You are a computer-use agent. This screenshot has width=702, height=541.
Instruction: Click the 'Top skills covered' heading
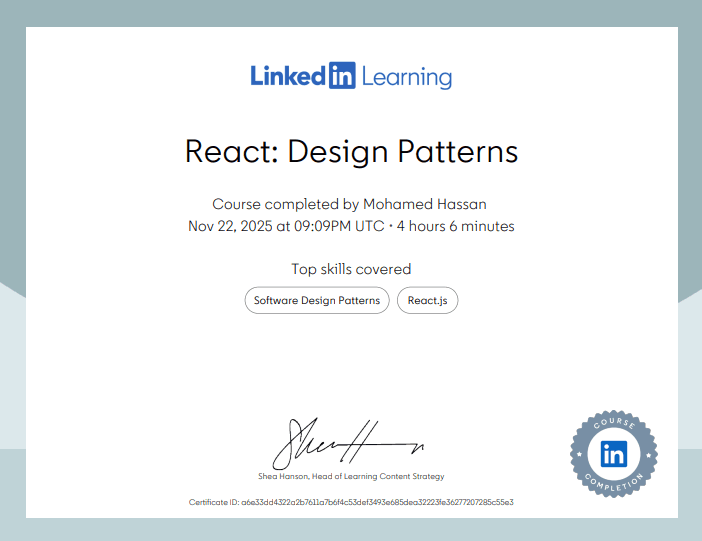click(x=351, y=269)
